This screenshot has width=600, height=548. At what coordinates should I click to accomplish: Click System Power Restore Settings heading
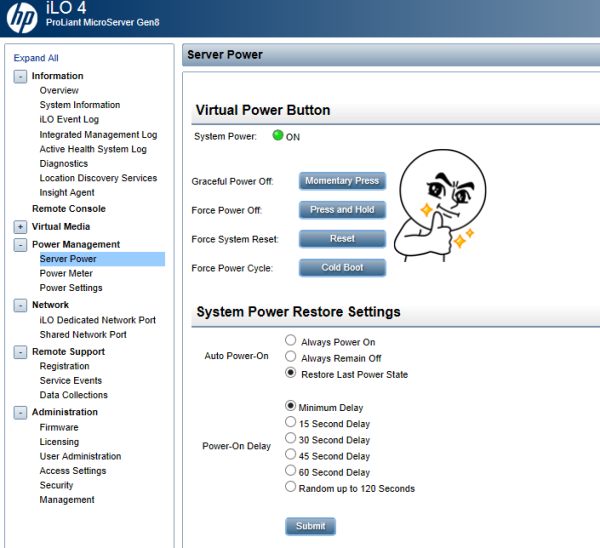pos(298,312)
